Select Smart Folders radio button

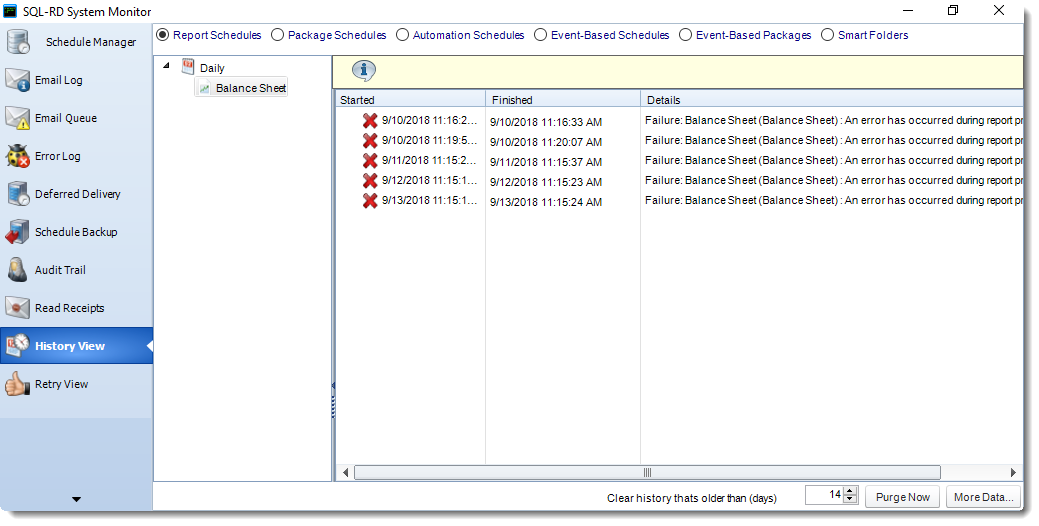pyautogui.click(x=828, y=34)
